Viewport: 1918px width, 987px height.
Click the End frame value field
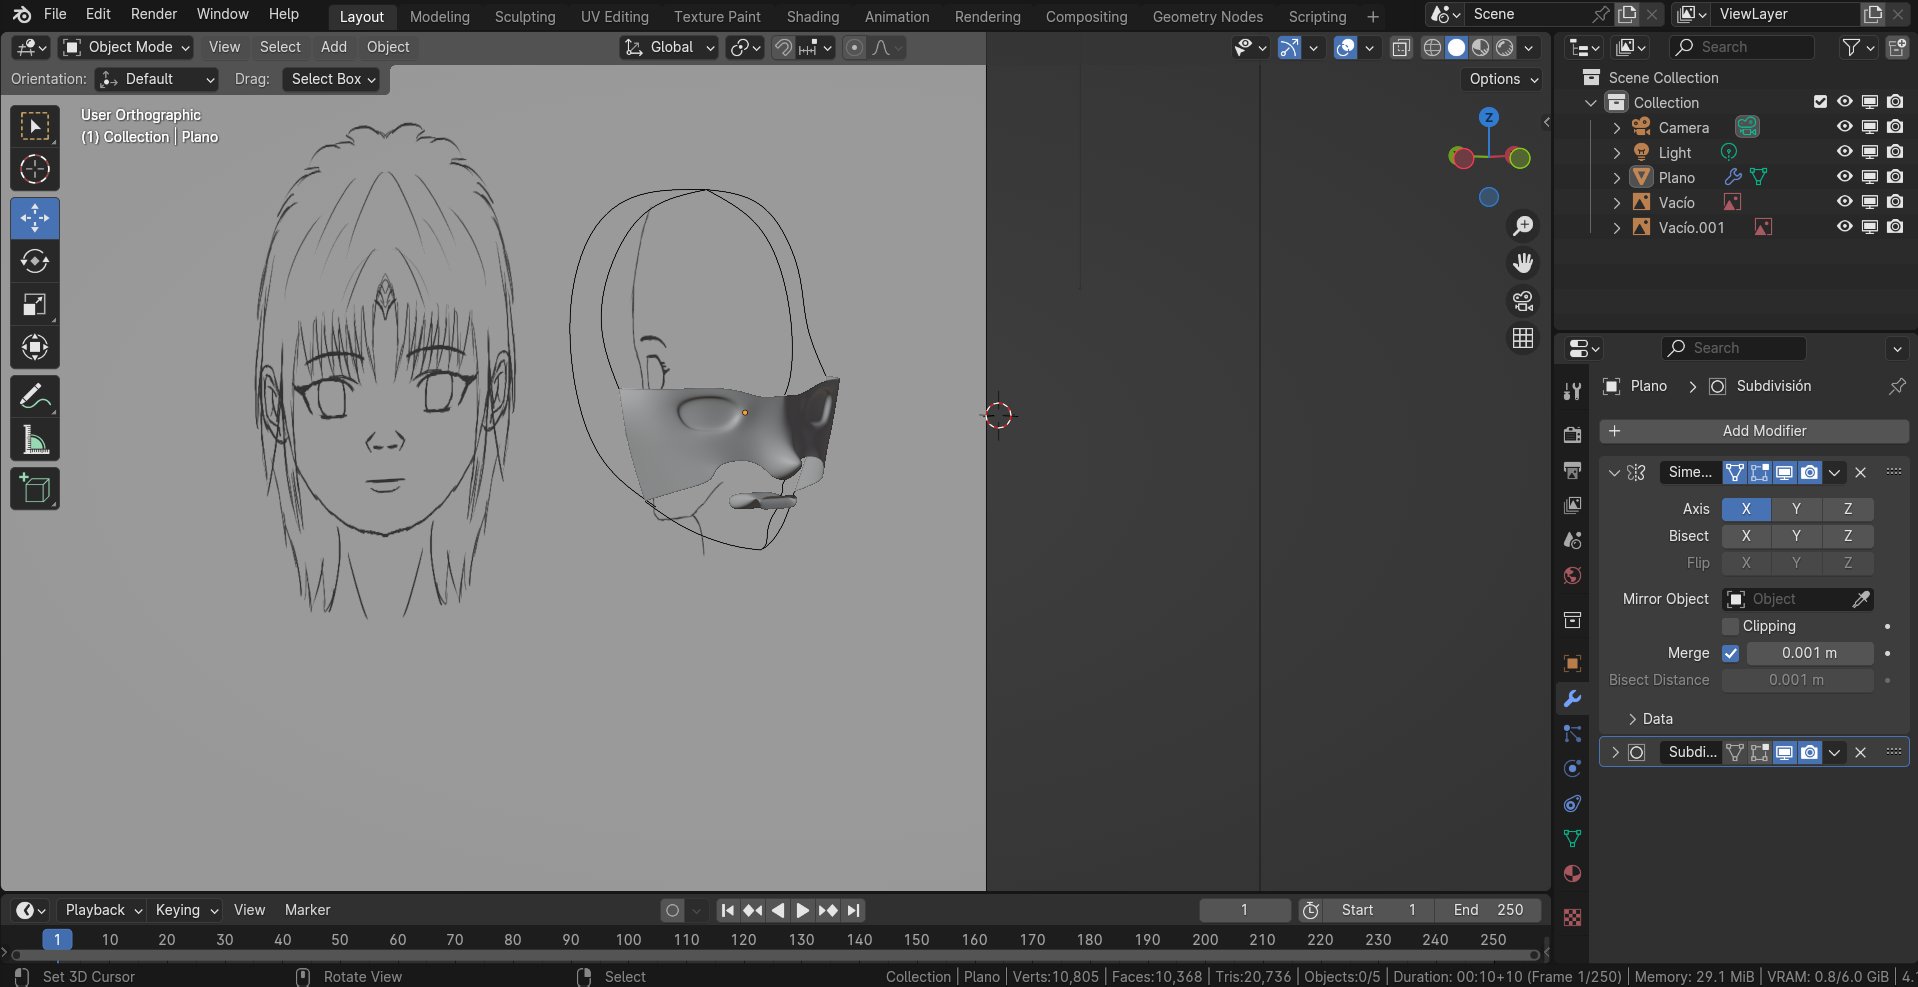point(1487,910)
